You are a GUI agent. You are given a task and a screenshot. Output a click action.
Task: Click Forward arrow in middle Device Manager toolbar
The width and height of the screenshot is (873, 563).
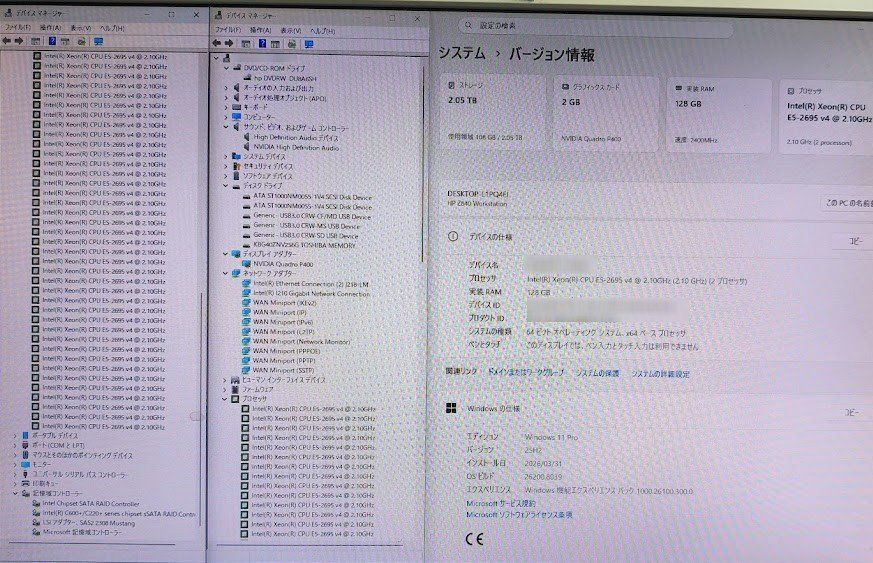pos(229,43)
